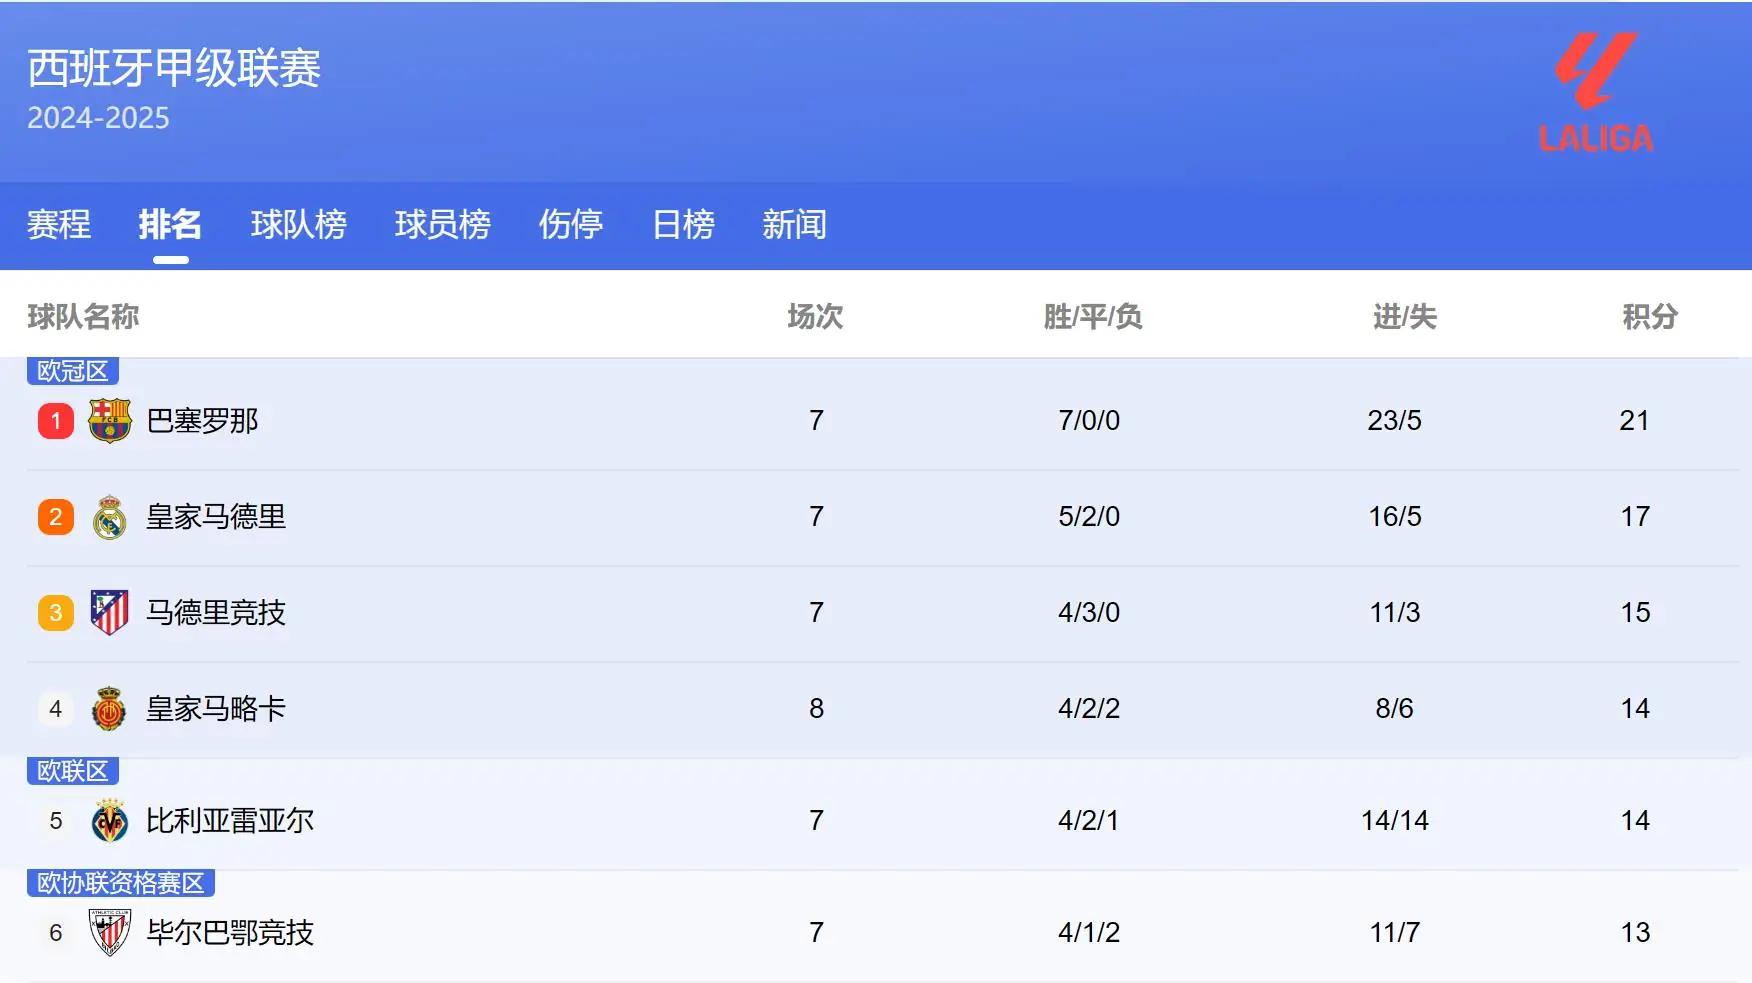1752x983 pixels.
Task: Click Barcelona's 23/5 goals value
Action: (x=1394, y=421)
